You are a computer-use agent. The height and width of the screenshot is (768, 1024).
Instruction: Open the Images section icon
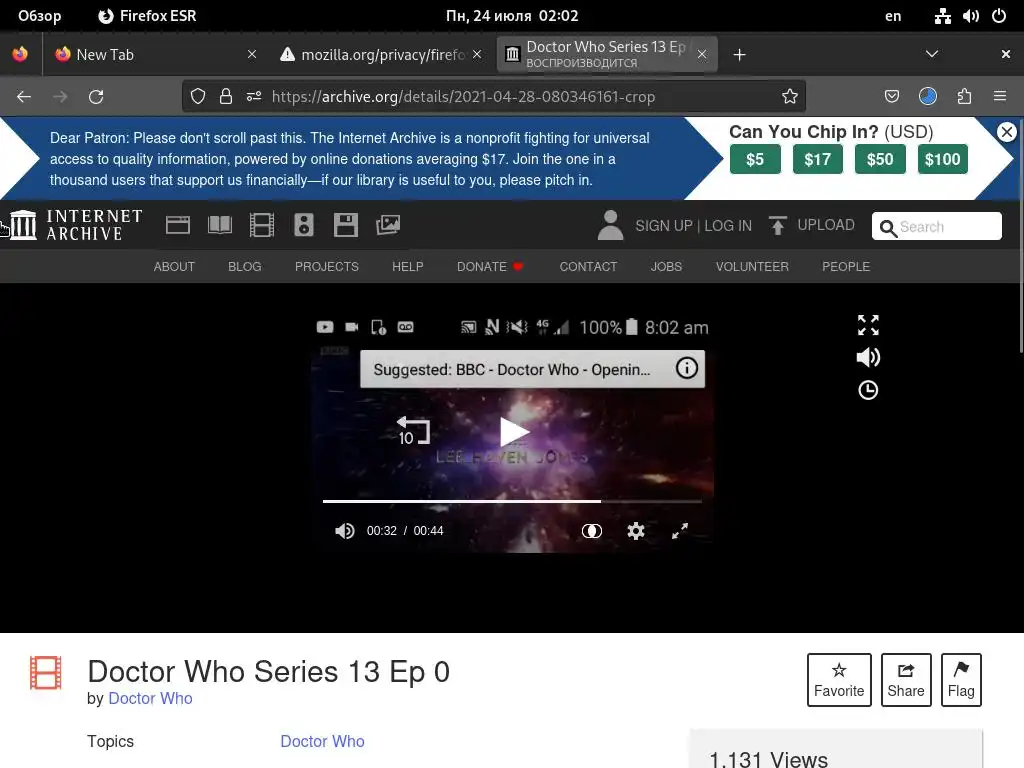point(388,225)
